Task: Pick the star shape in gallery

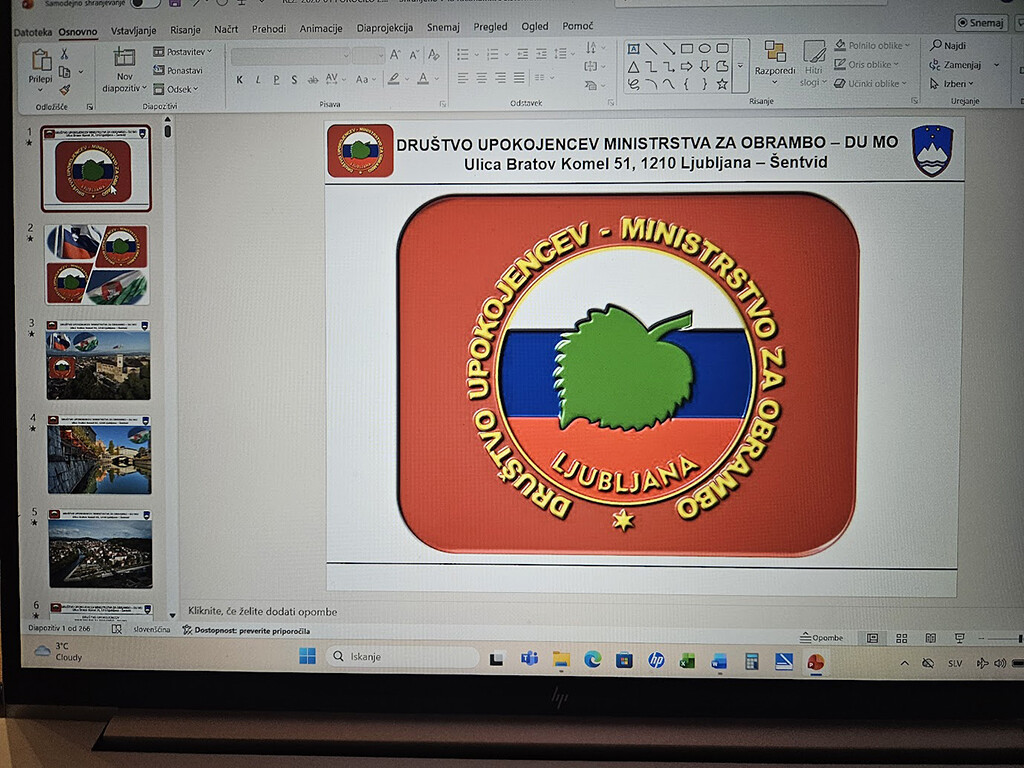Action: [x=722, y=84]
